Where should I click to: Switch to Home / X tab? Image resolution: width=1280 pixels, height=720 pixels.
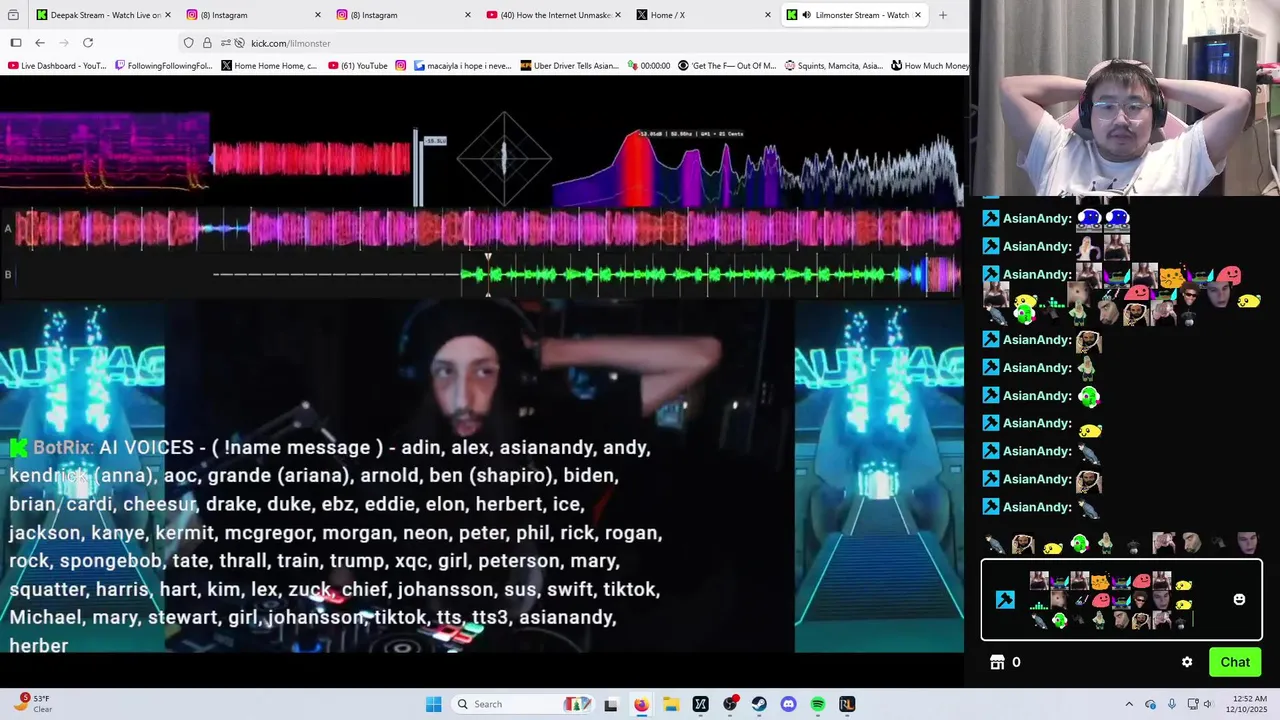704,15
